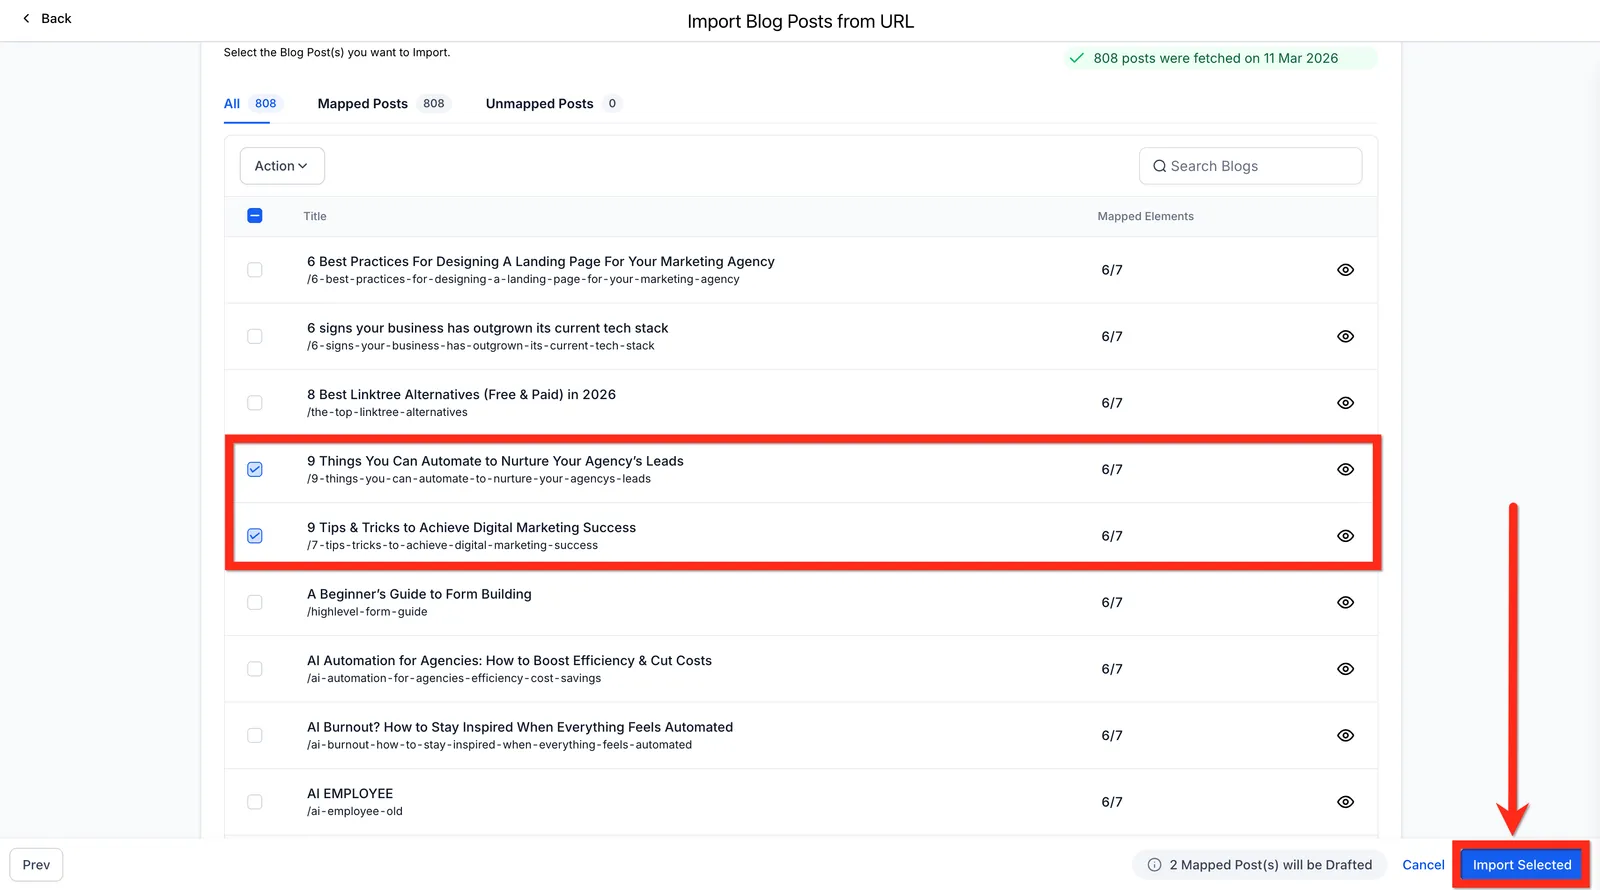1600x890 pixels.
Task: Click the title 6 signs your business has outgrown
Action: [x=488, y=328]
